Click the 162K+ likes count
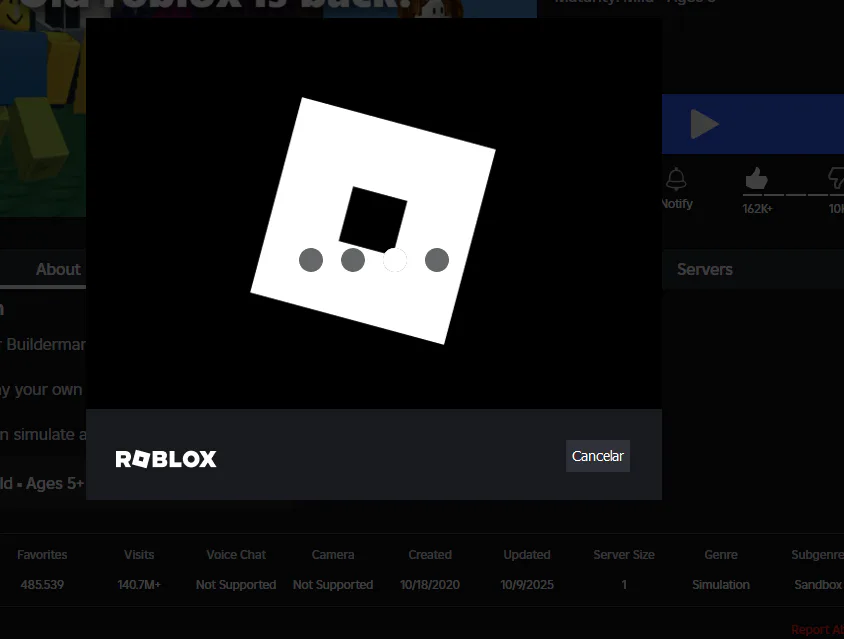This screenshot has width=844, height=639. pyautogui.click(x=757, y=209)
